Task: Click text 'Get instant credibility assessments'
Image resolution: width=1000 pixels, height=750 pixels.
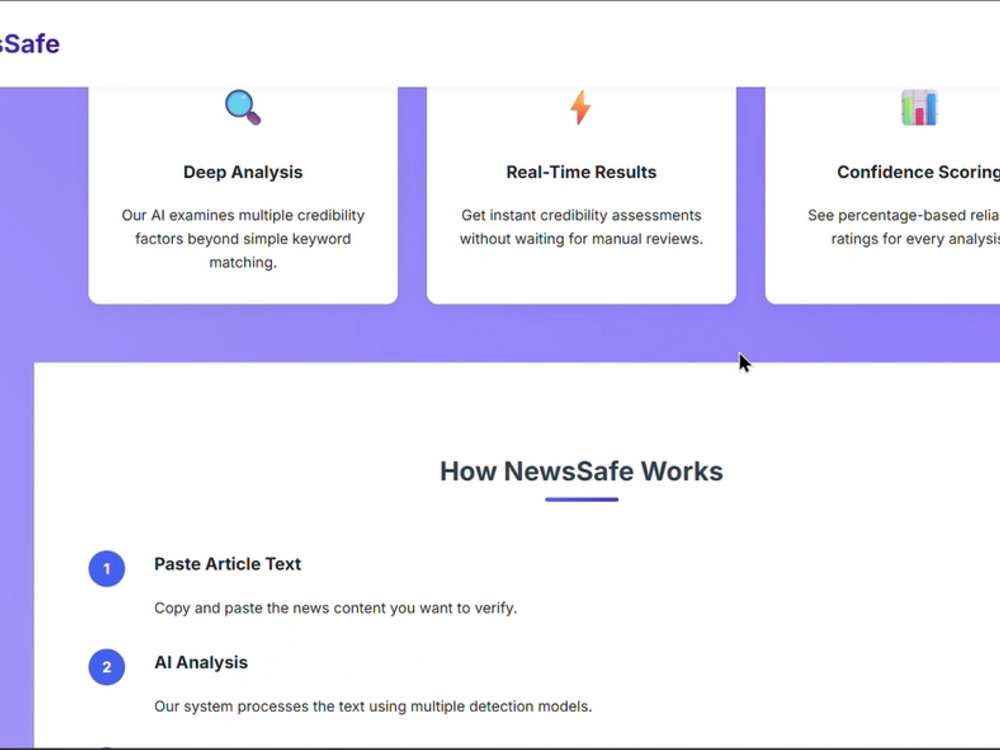Action: [x=581, y=216]
